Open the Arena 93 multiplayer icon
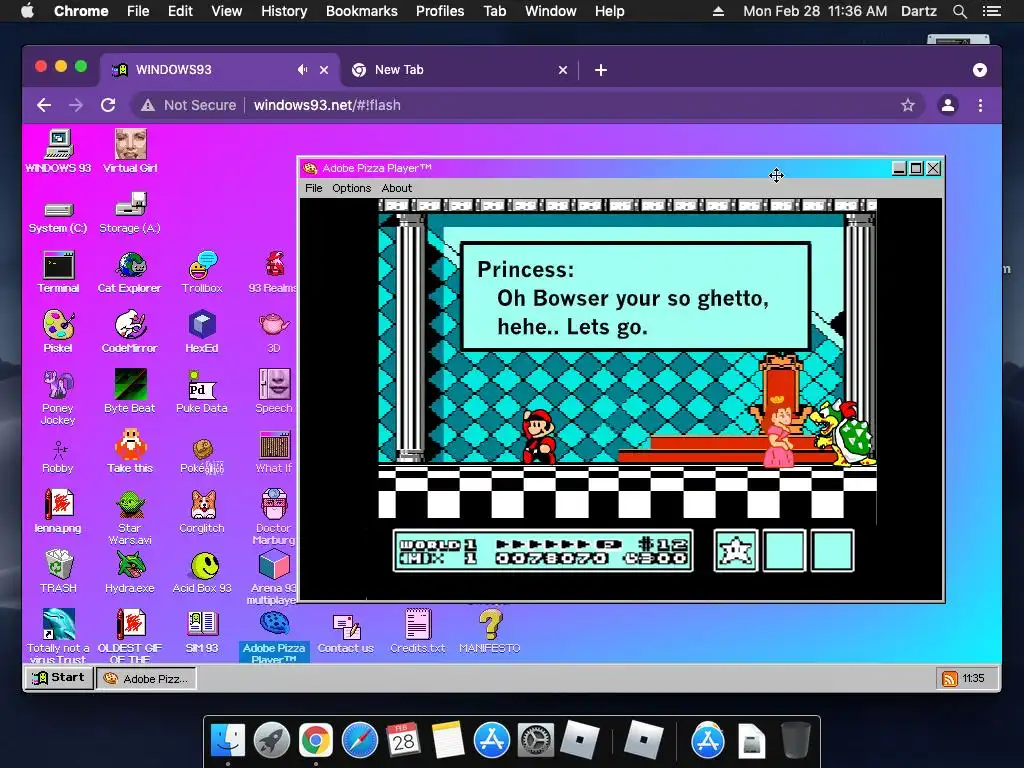The image size is (1024, 768). 274,577
